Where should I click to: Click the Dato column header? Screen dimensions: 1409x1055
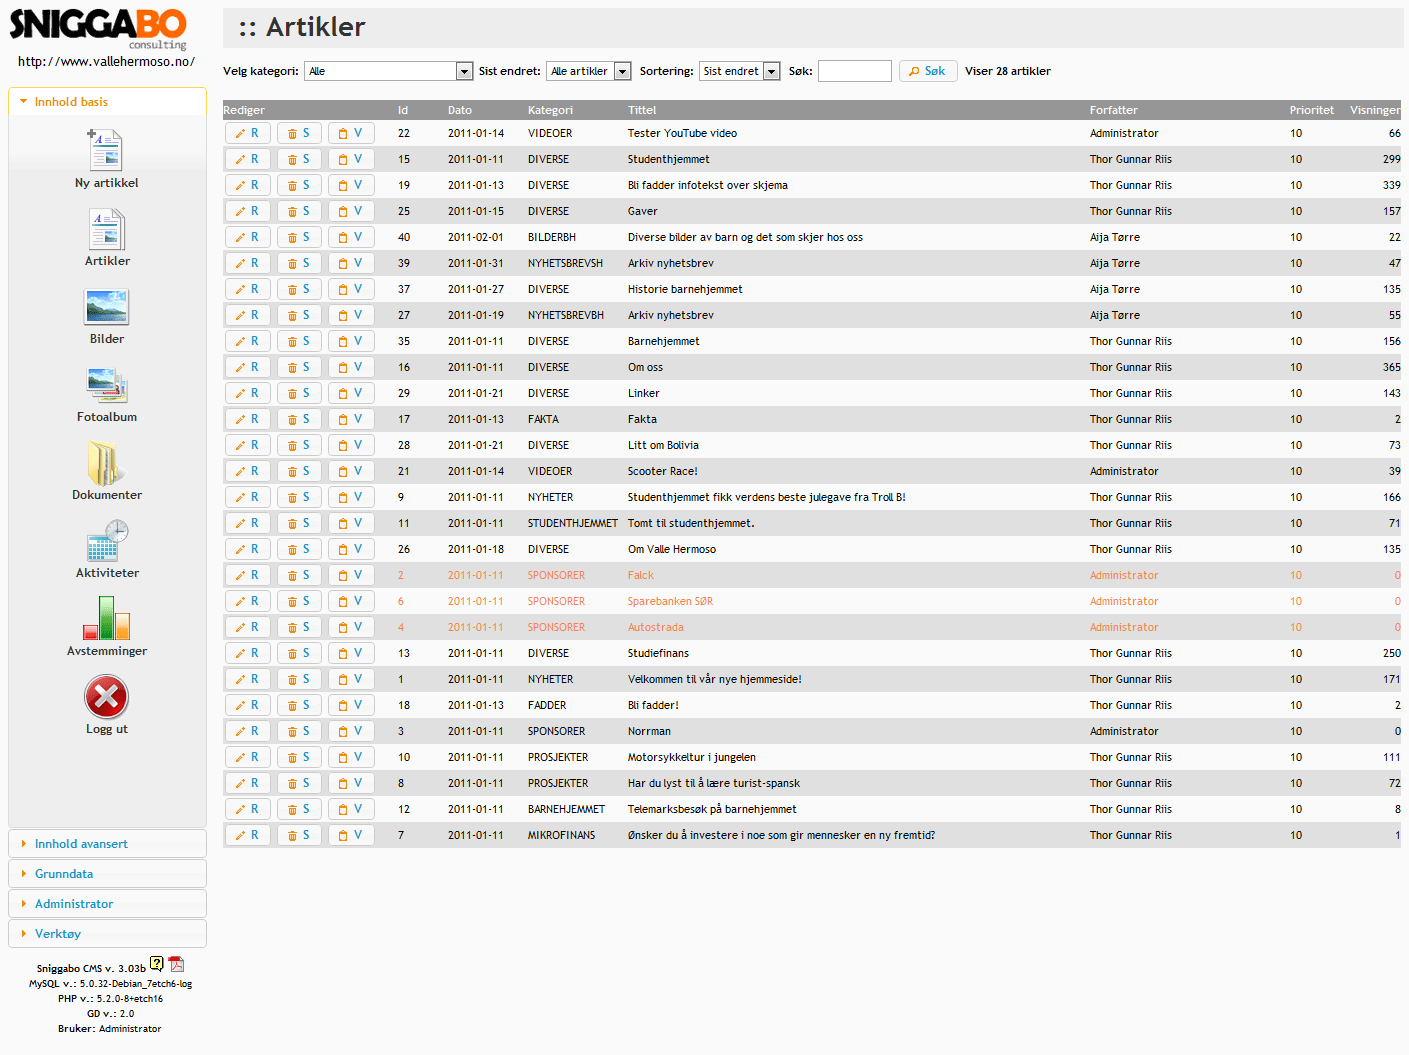pyautogui.click(x=460, y=110)
